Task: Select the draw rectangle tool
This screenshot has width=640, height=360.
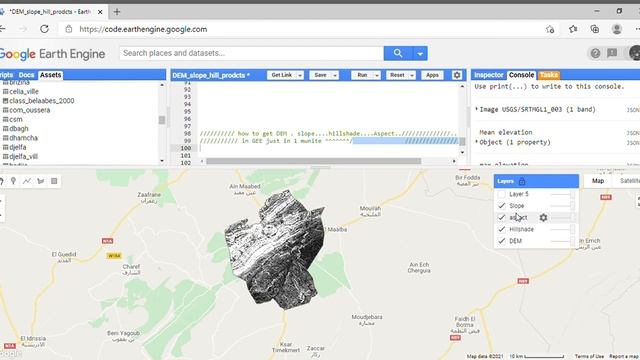Action: click(54, 181)
